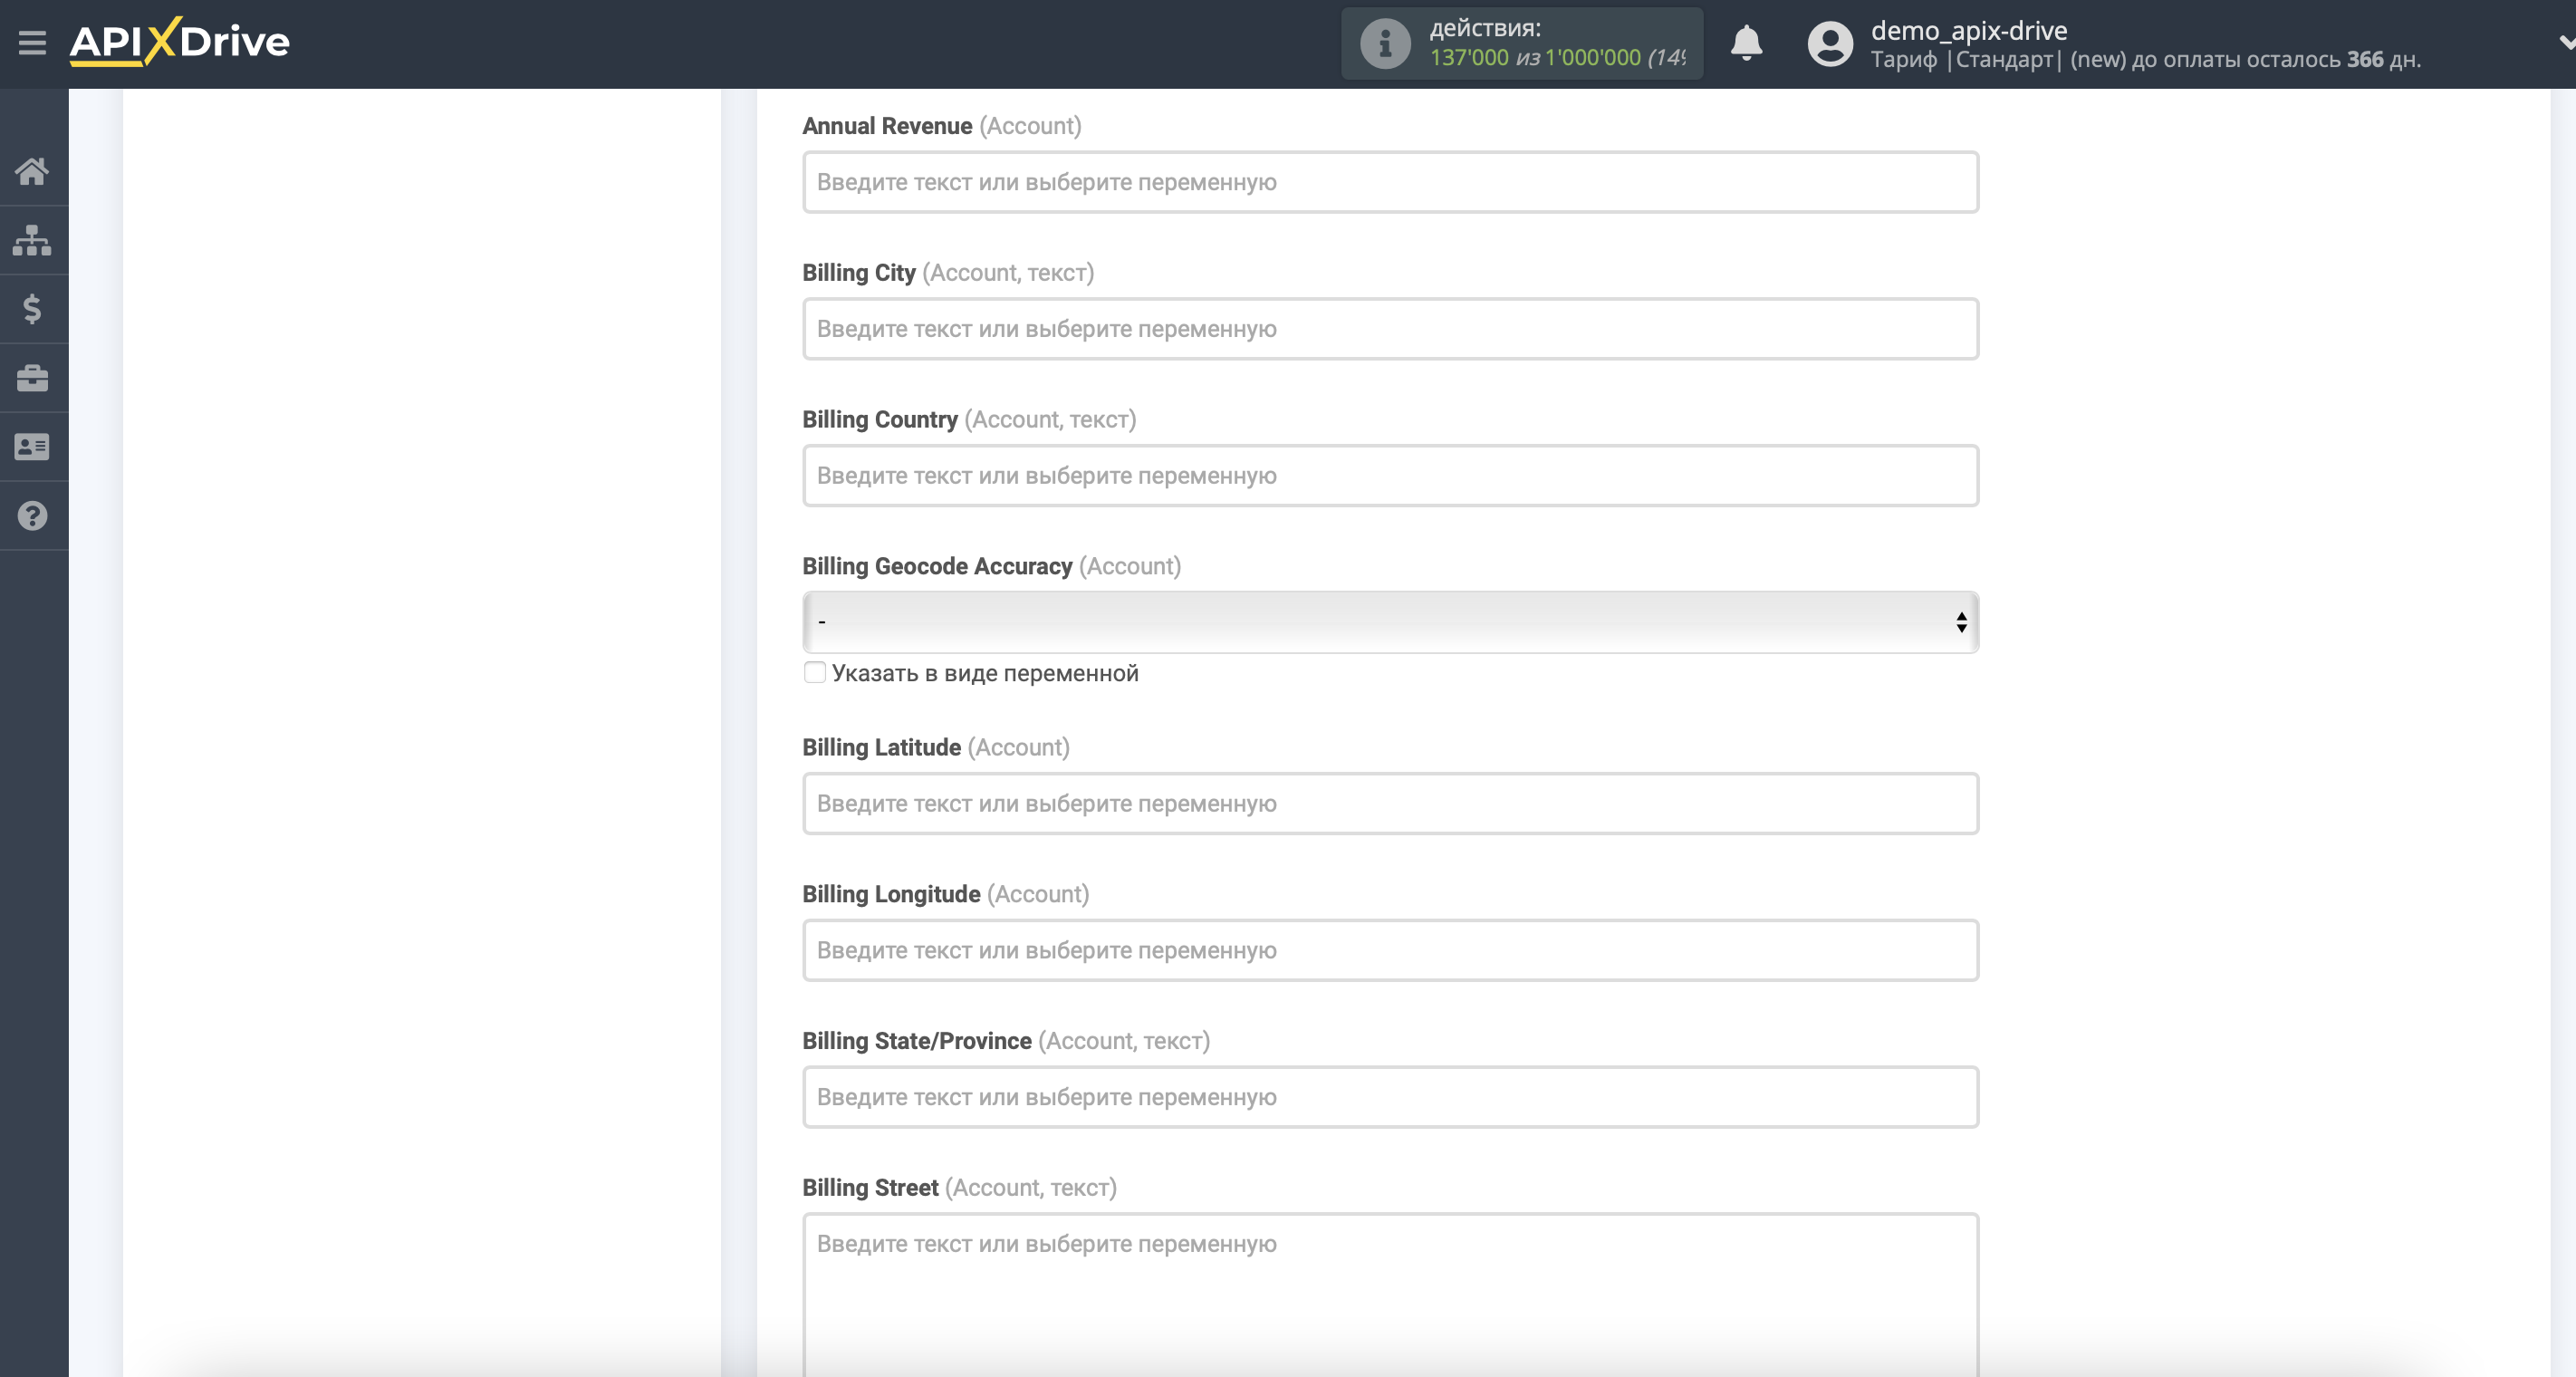Click the ApiX-Drive logo
The image size is (2576, 1377).
tap(180, 42)
